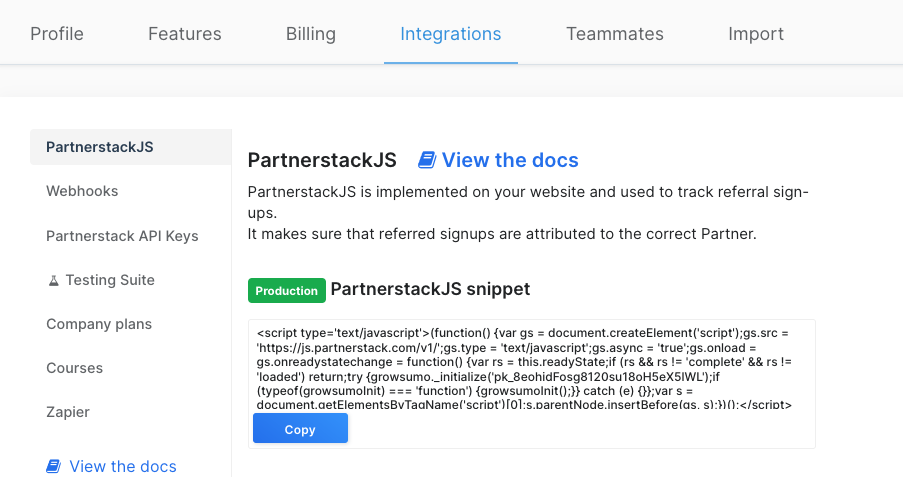This screenshot has height=502, width=903.
Task: Switch to the Features tab
Action: click(184, 34)
